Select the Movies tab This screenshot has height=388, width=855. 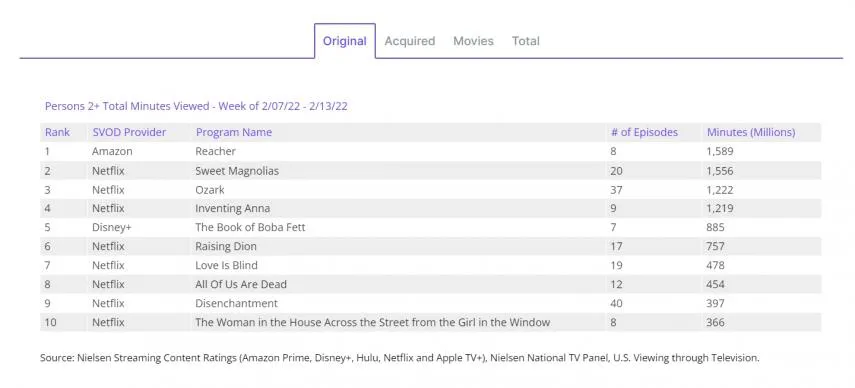473,41
